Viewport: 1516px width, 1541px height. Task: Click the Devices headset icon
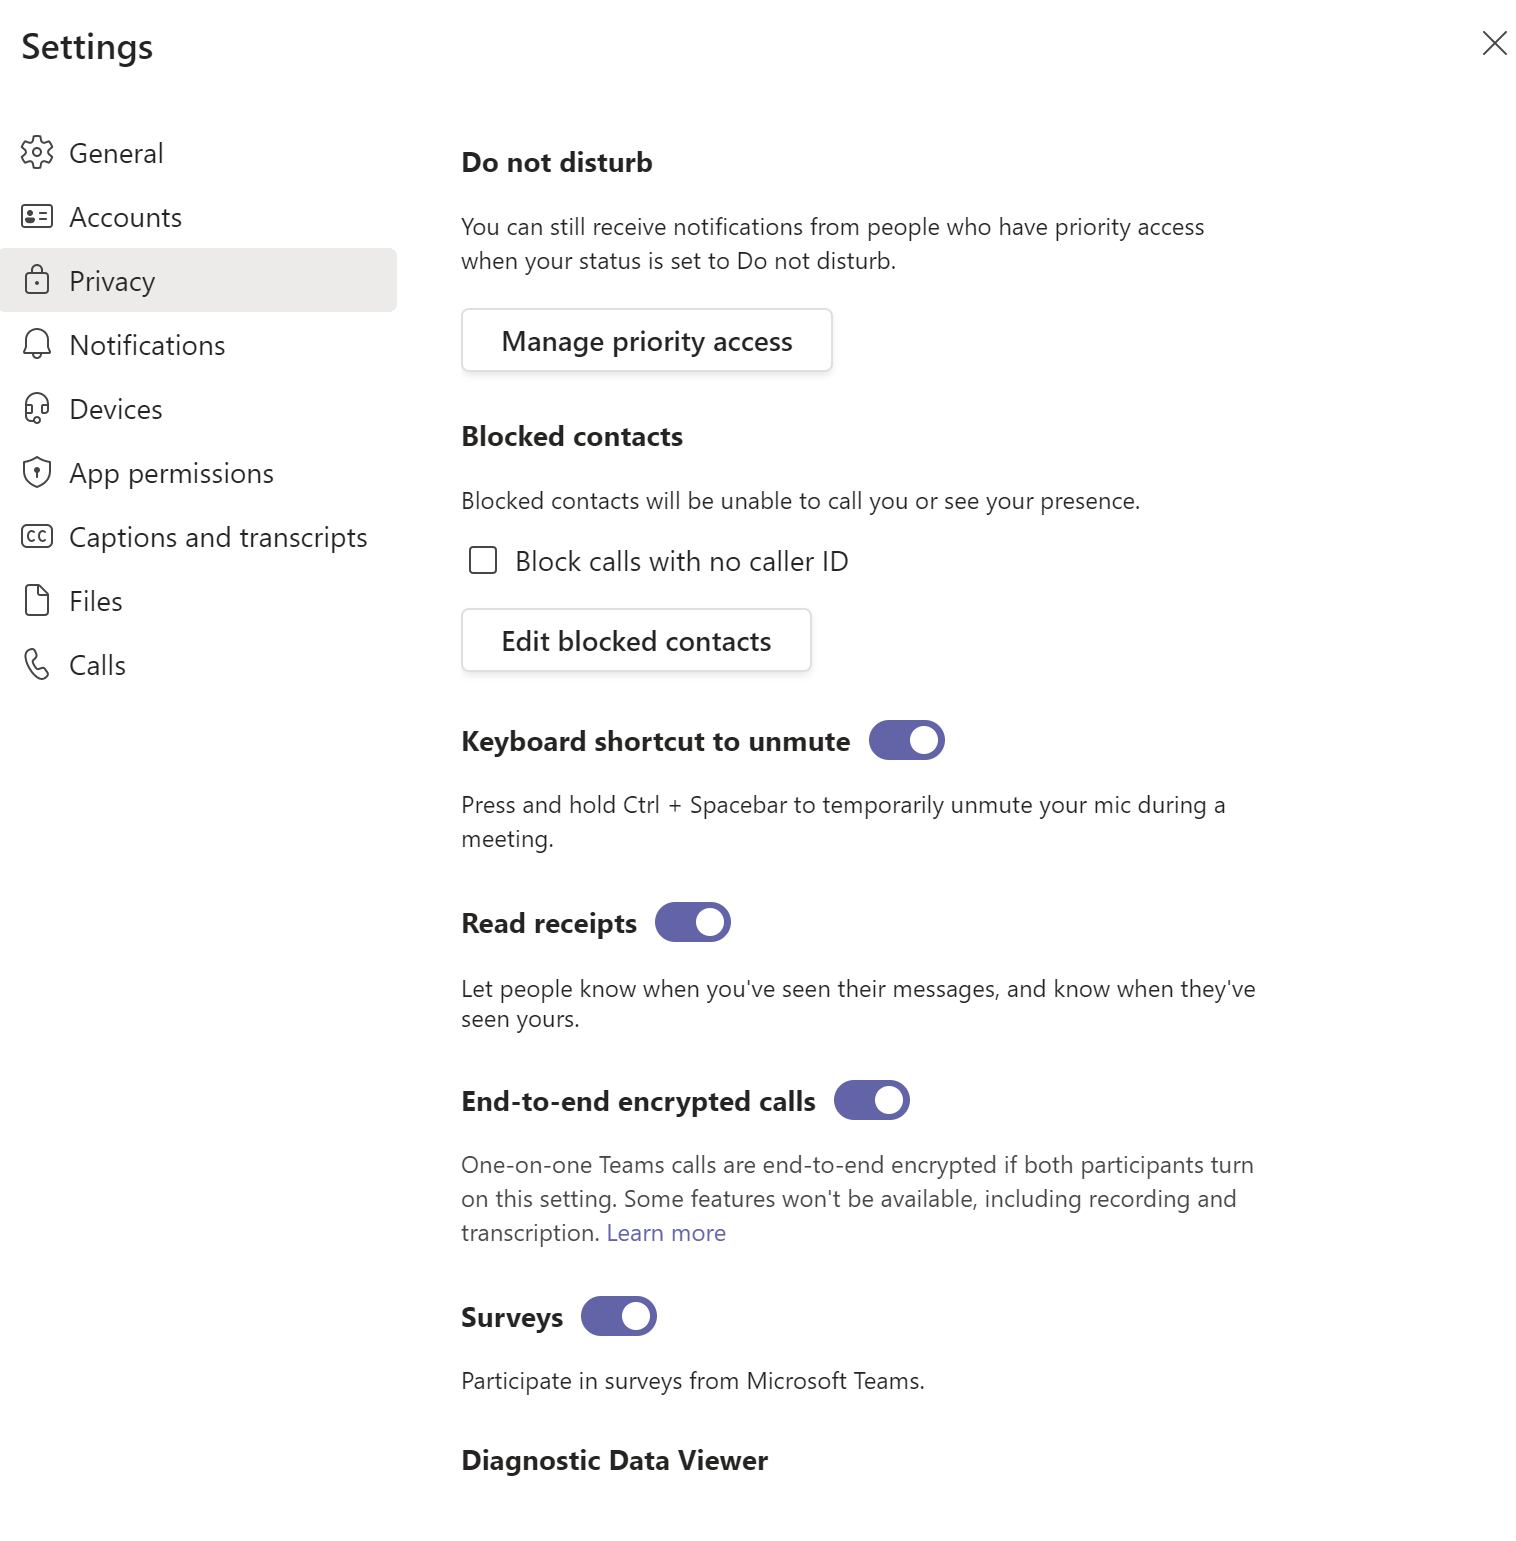(37, 409)
